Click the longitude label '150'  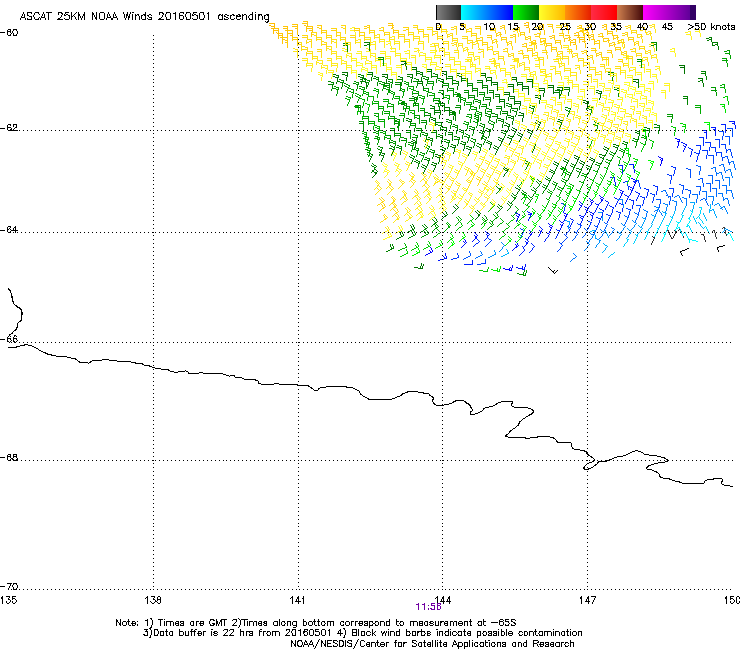point(732,600)
